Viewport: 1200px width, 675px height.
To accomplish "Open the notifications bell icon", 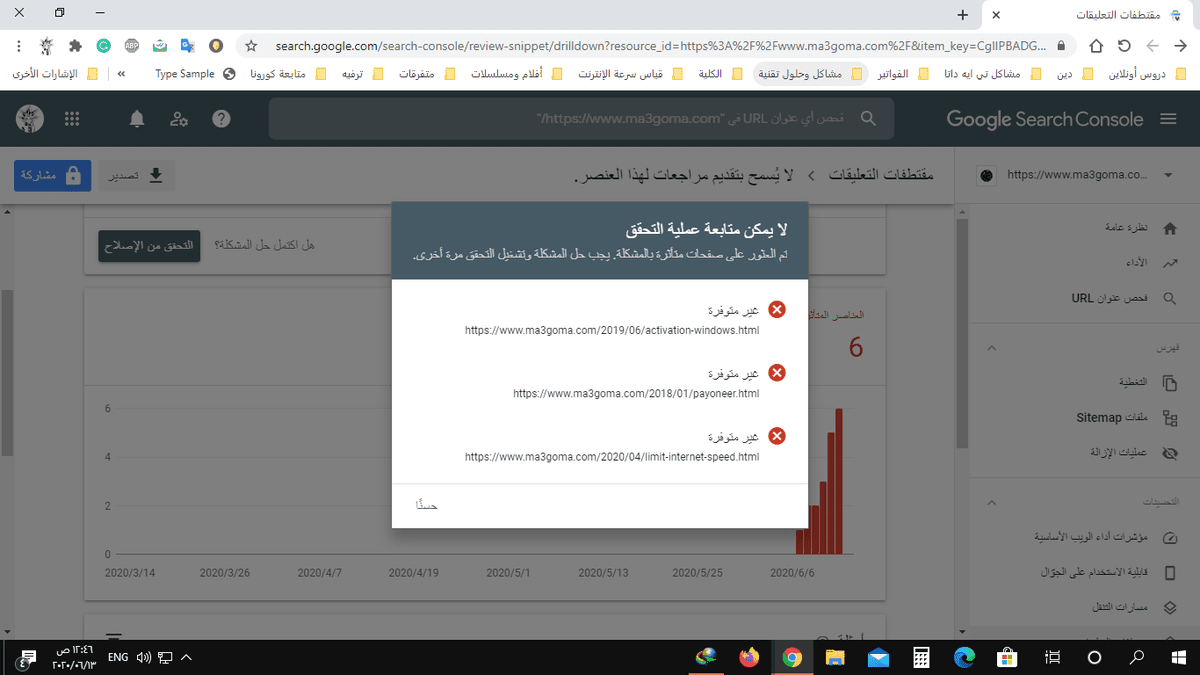I will (x=137, y=119).
